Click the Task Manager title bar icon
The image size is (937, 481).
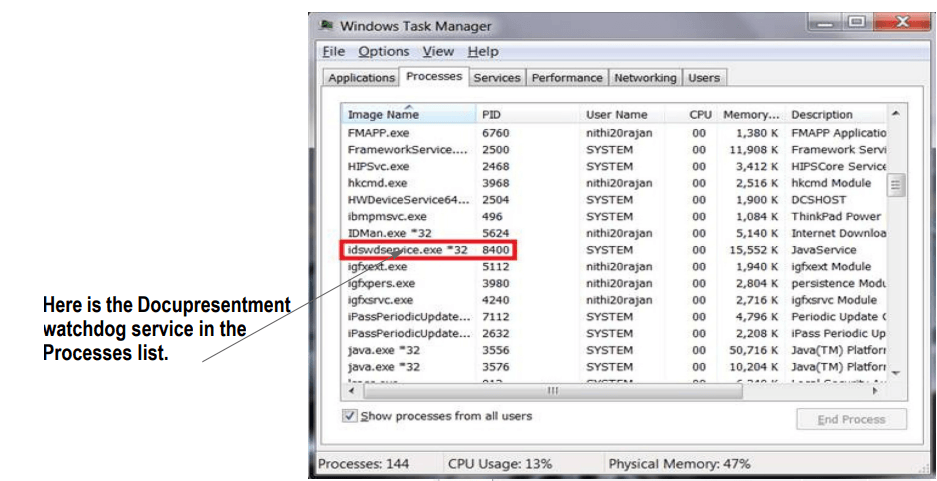[326, 26]
